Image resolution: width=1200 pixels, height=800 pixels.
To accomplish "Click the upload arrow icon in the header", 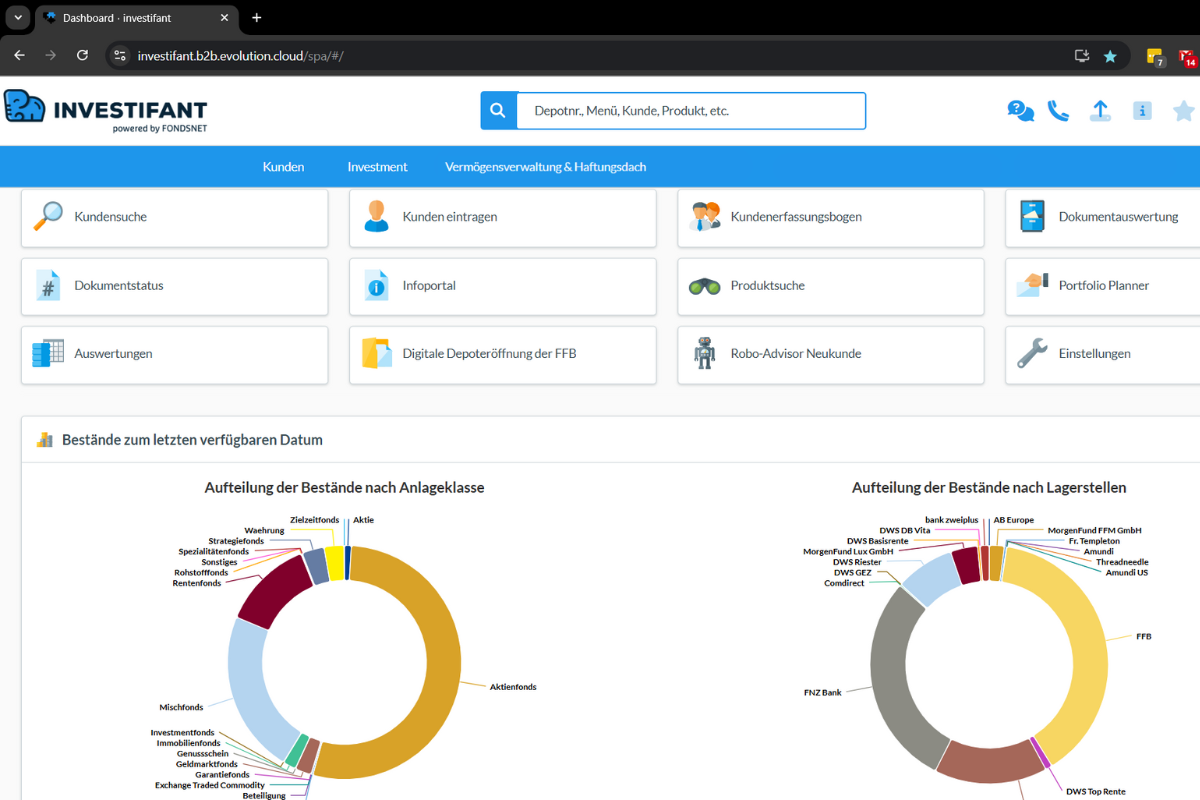I will pyautogui.click(x=1100, y=110).
